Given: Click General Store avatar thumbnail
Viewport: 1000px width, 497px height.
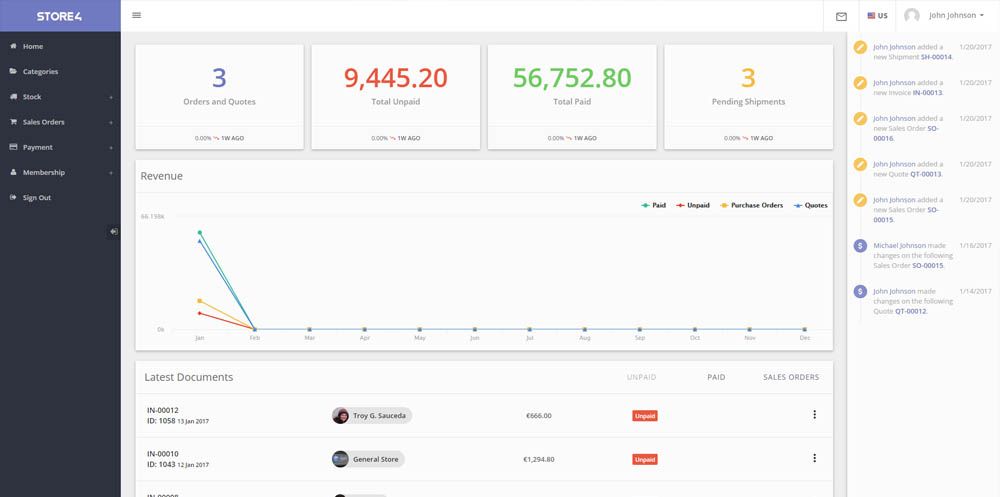Looking at the screenshot, I should [341, 459].
